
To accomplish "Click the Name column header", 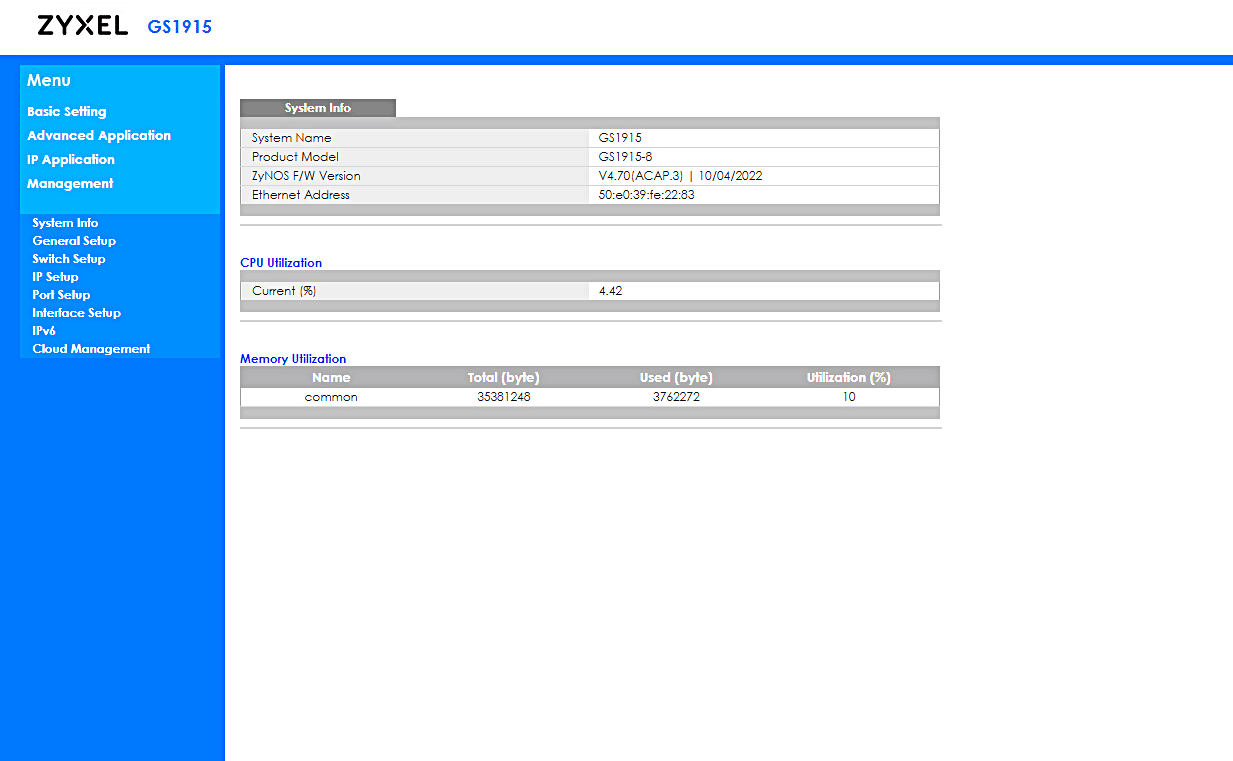I will point(331,378).
